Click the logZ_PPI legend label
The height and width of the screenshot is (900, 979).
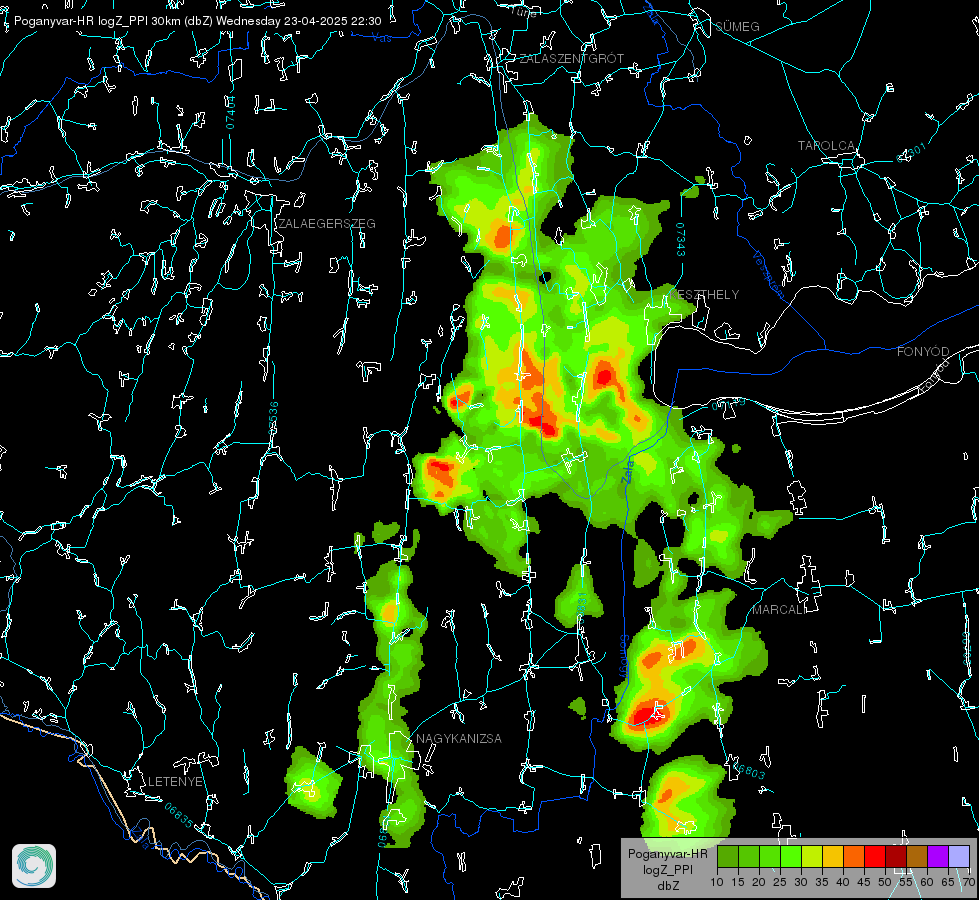pos(667,869)
